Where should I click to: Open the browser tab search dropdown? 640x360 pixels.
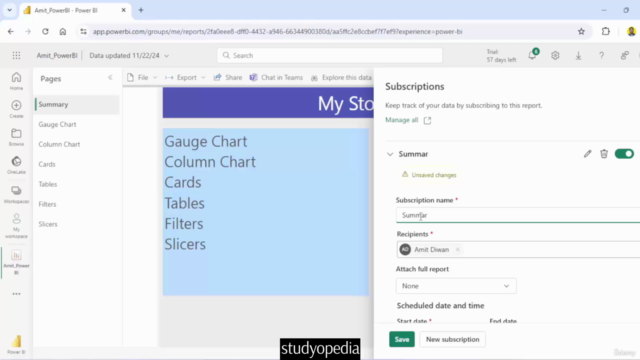click(x=9, y=10)
